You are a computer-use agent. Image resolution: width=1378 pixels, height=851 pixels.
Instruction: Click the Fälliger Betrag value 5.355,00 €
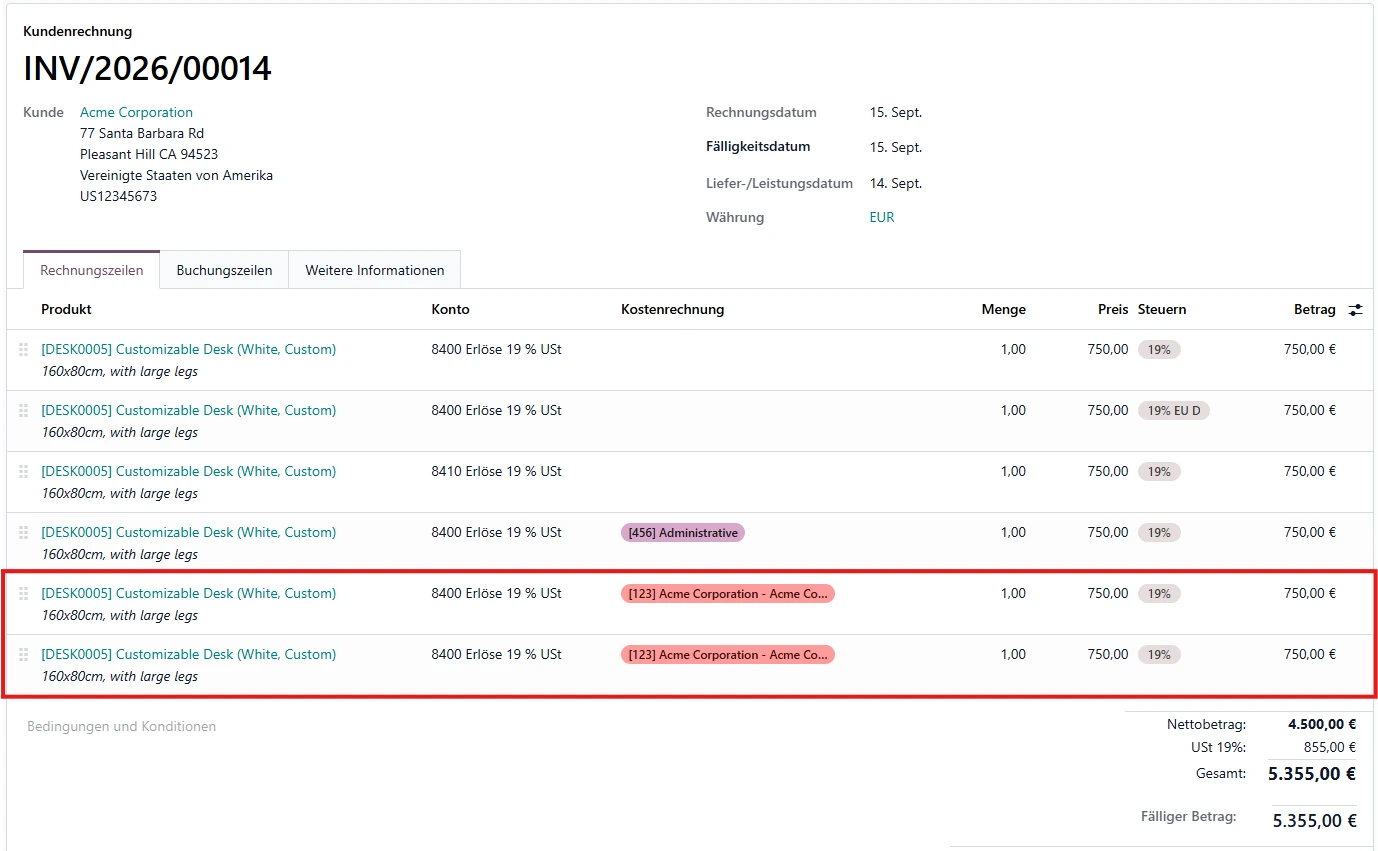pos(1314,821)
